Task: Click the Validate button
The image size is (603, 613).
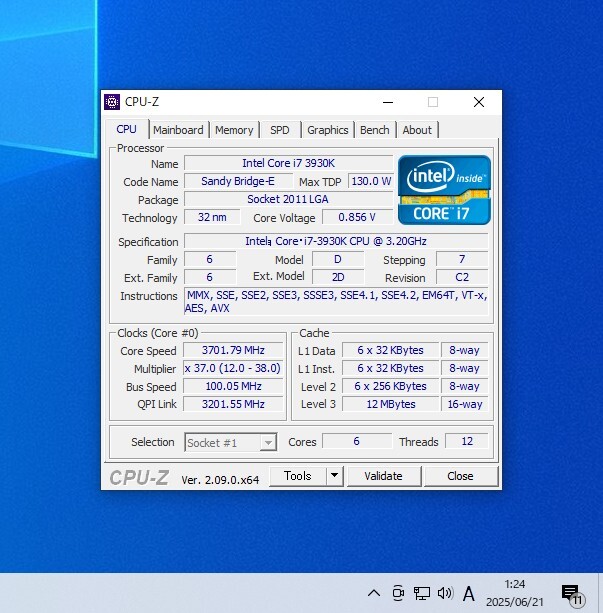Action: click(384, 476)
